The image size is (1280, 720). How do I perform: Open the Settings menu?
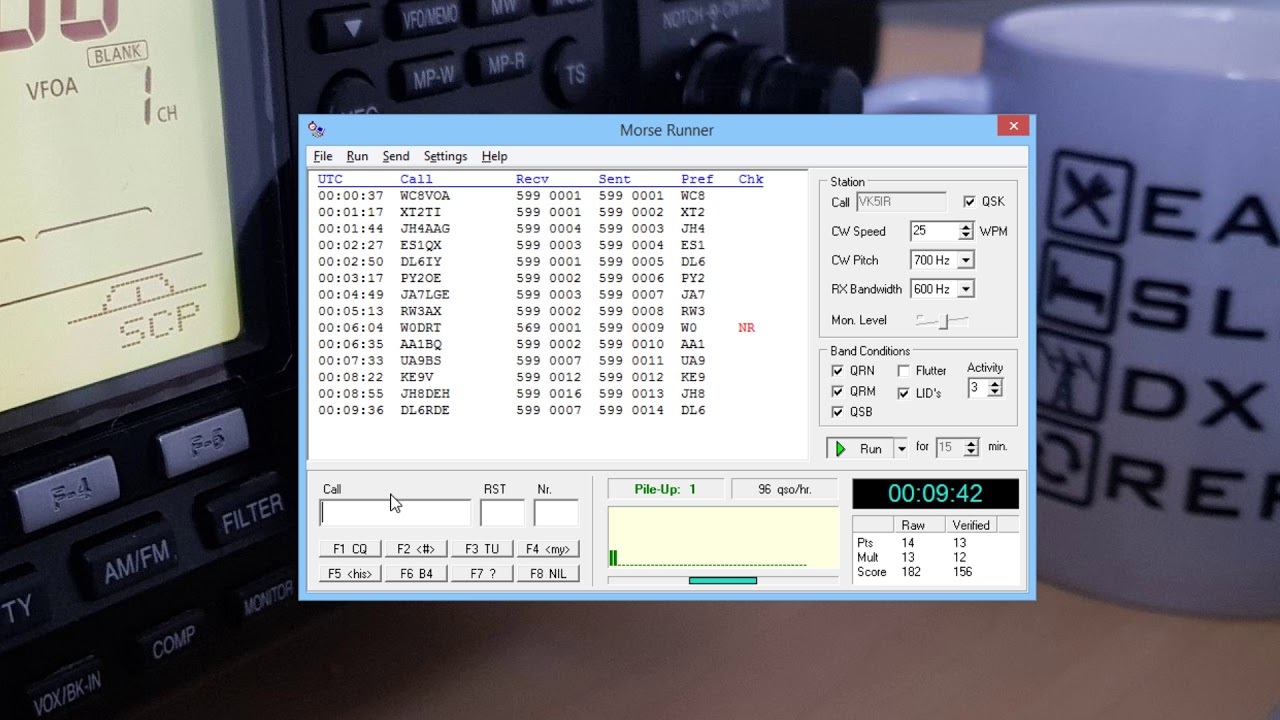point(445,156)
